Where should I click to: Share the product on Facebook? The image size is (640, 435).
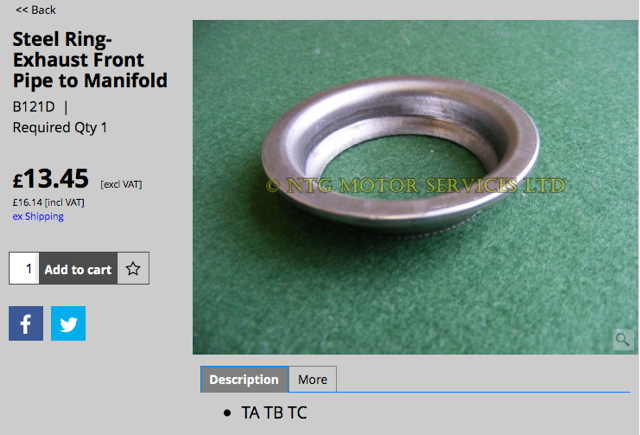click(x=26, y=323)
